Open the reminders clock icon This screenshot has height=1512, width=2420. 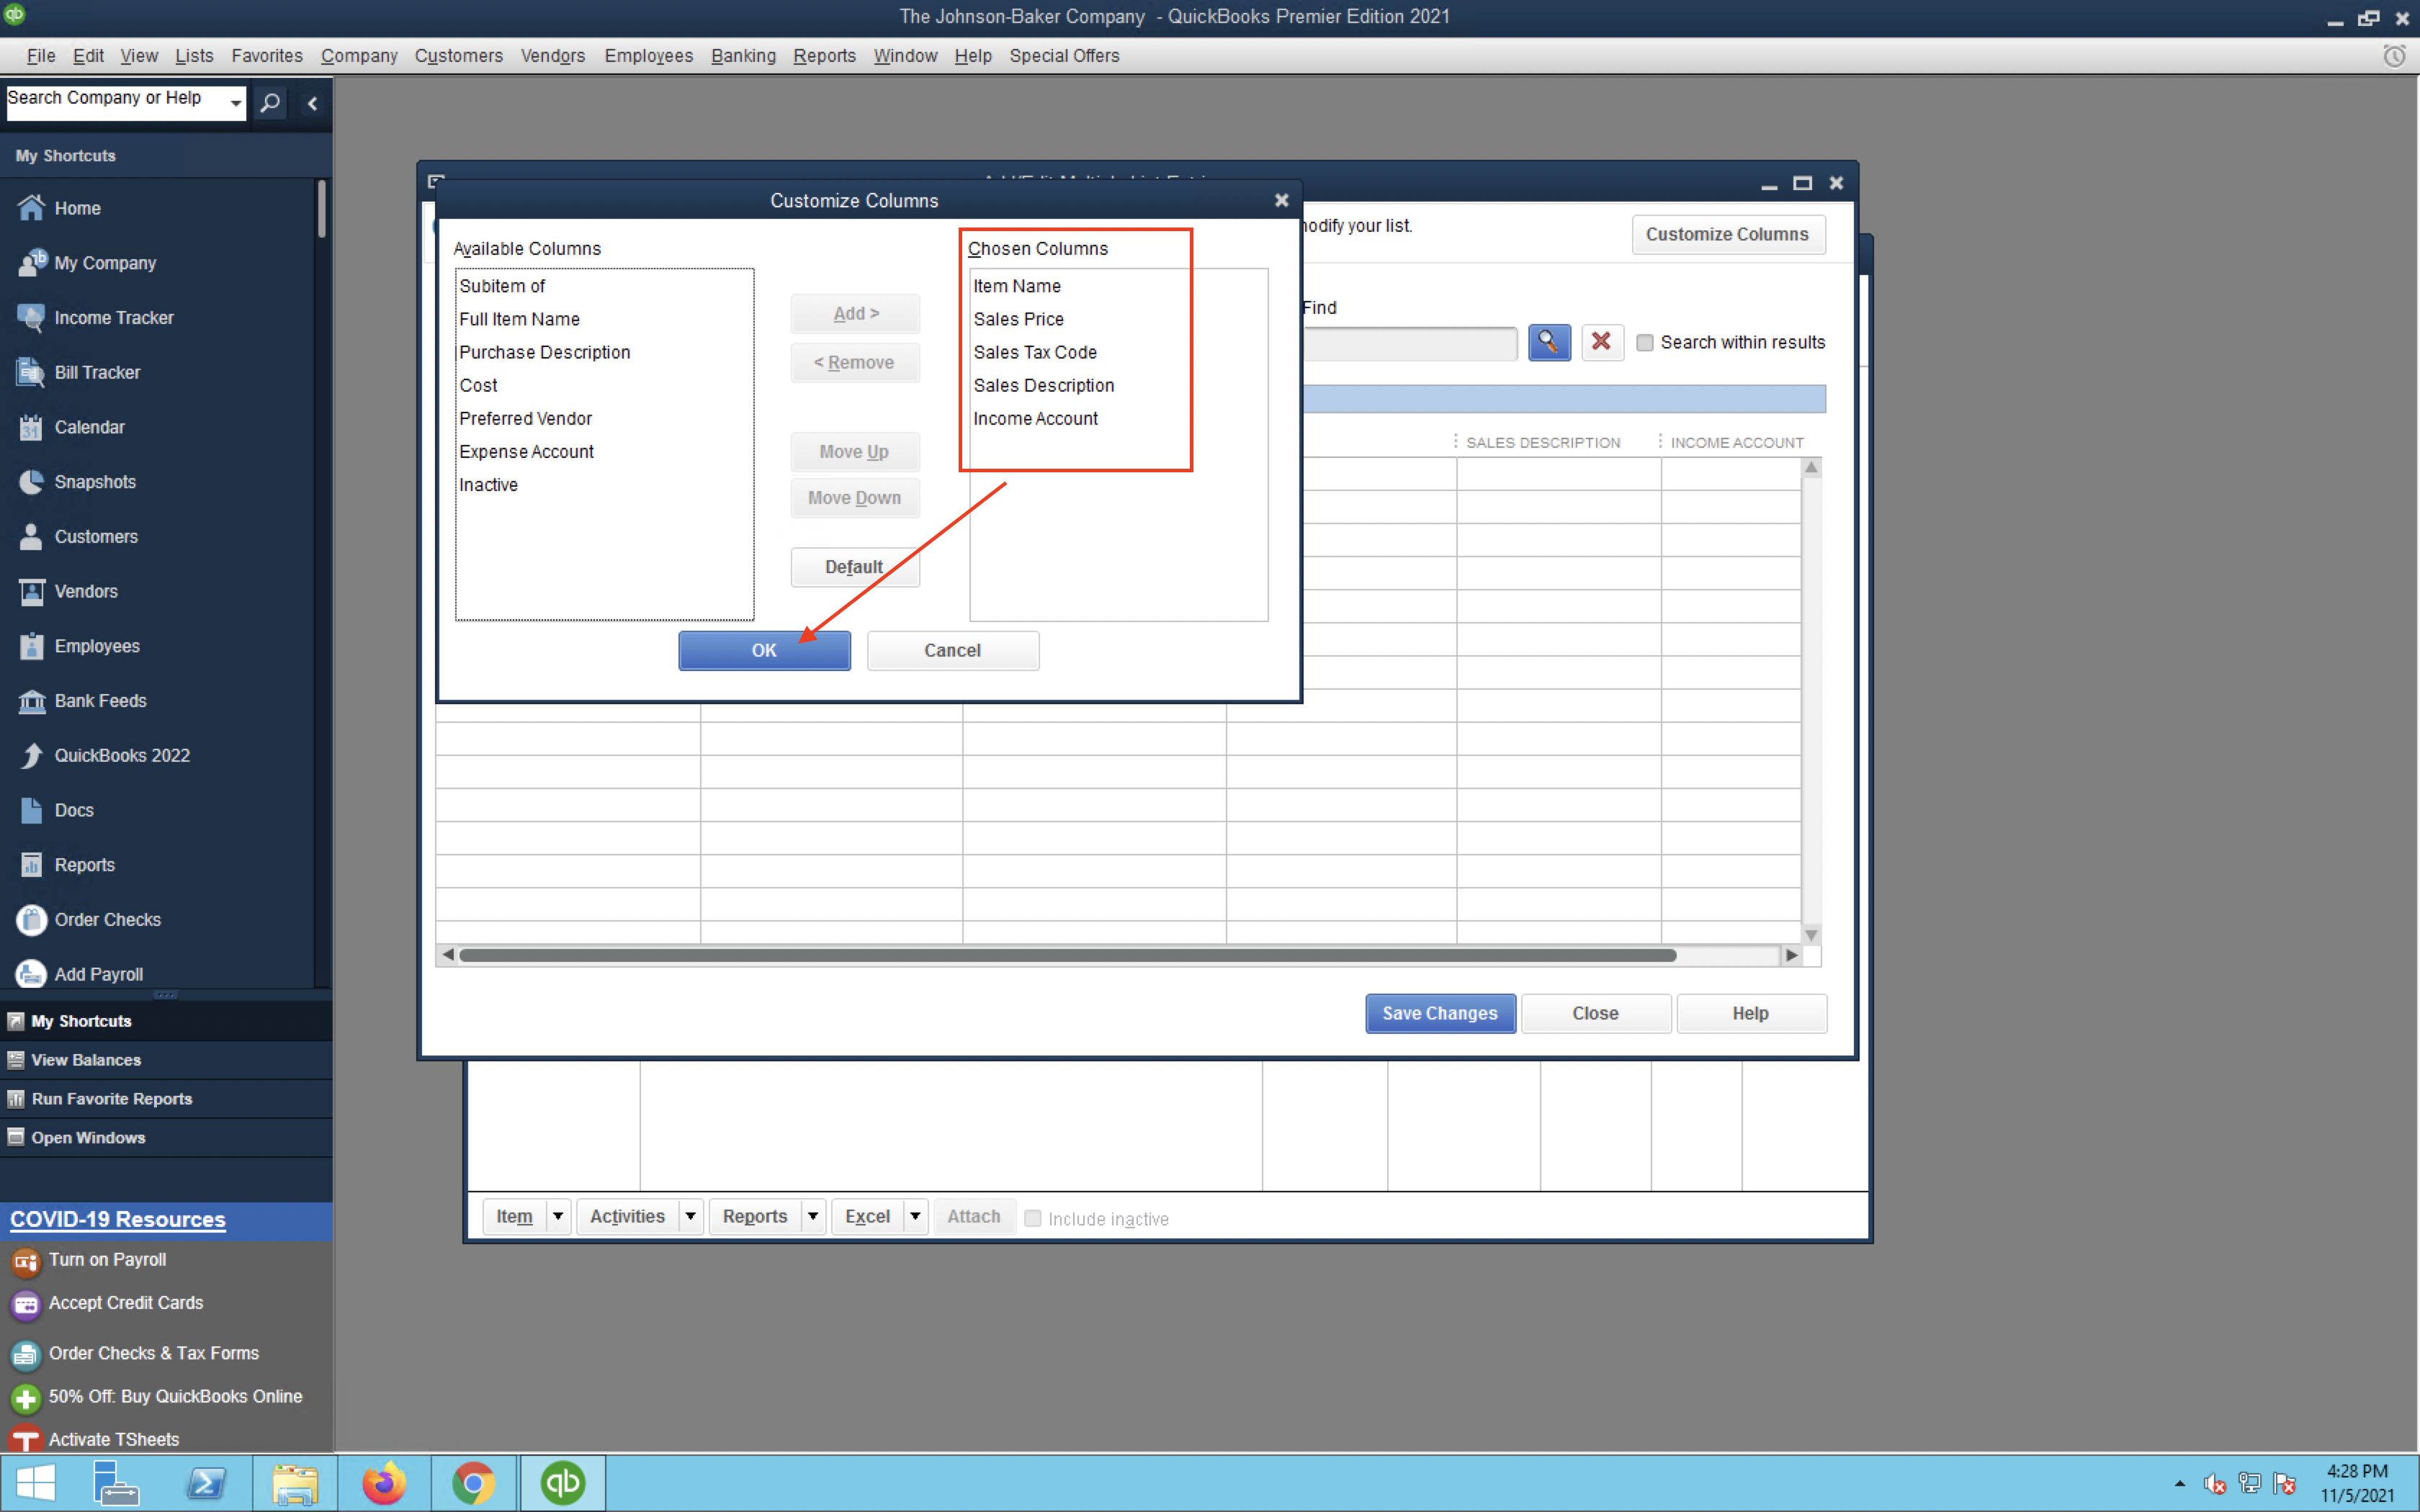(x=2394, y=56)
